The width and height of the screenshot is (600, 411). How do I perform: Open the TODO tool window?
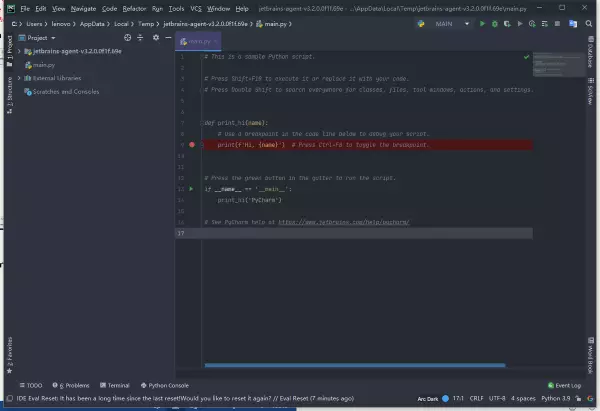pos(31,385)
